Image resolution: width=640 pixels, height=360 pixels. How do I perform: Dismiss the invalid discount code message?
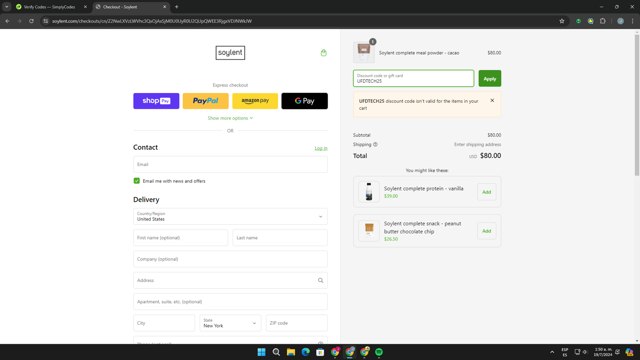tap(492, 100)
